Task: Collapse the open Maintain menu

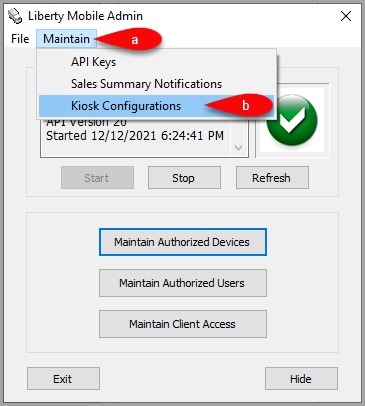Action: [x=66, y=39]
